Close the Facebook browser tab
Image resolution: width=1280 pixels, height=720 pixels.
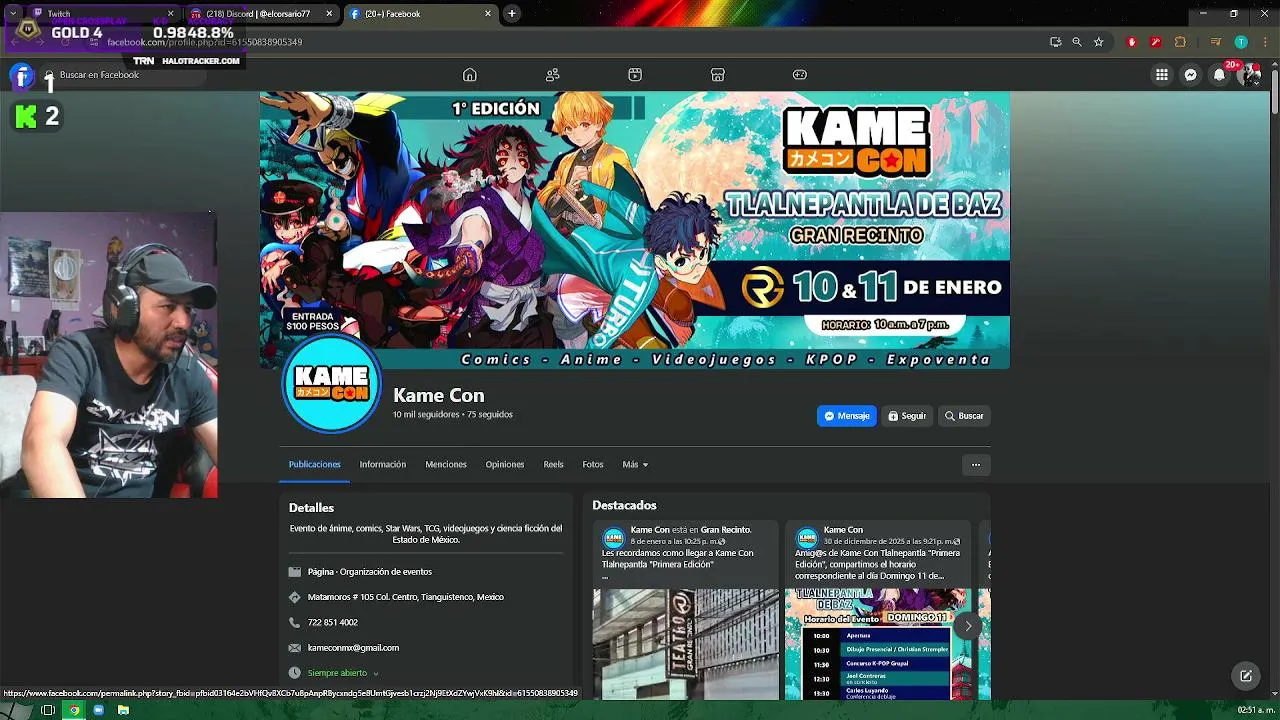tap(488, 14)
